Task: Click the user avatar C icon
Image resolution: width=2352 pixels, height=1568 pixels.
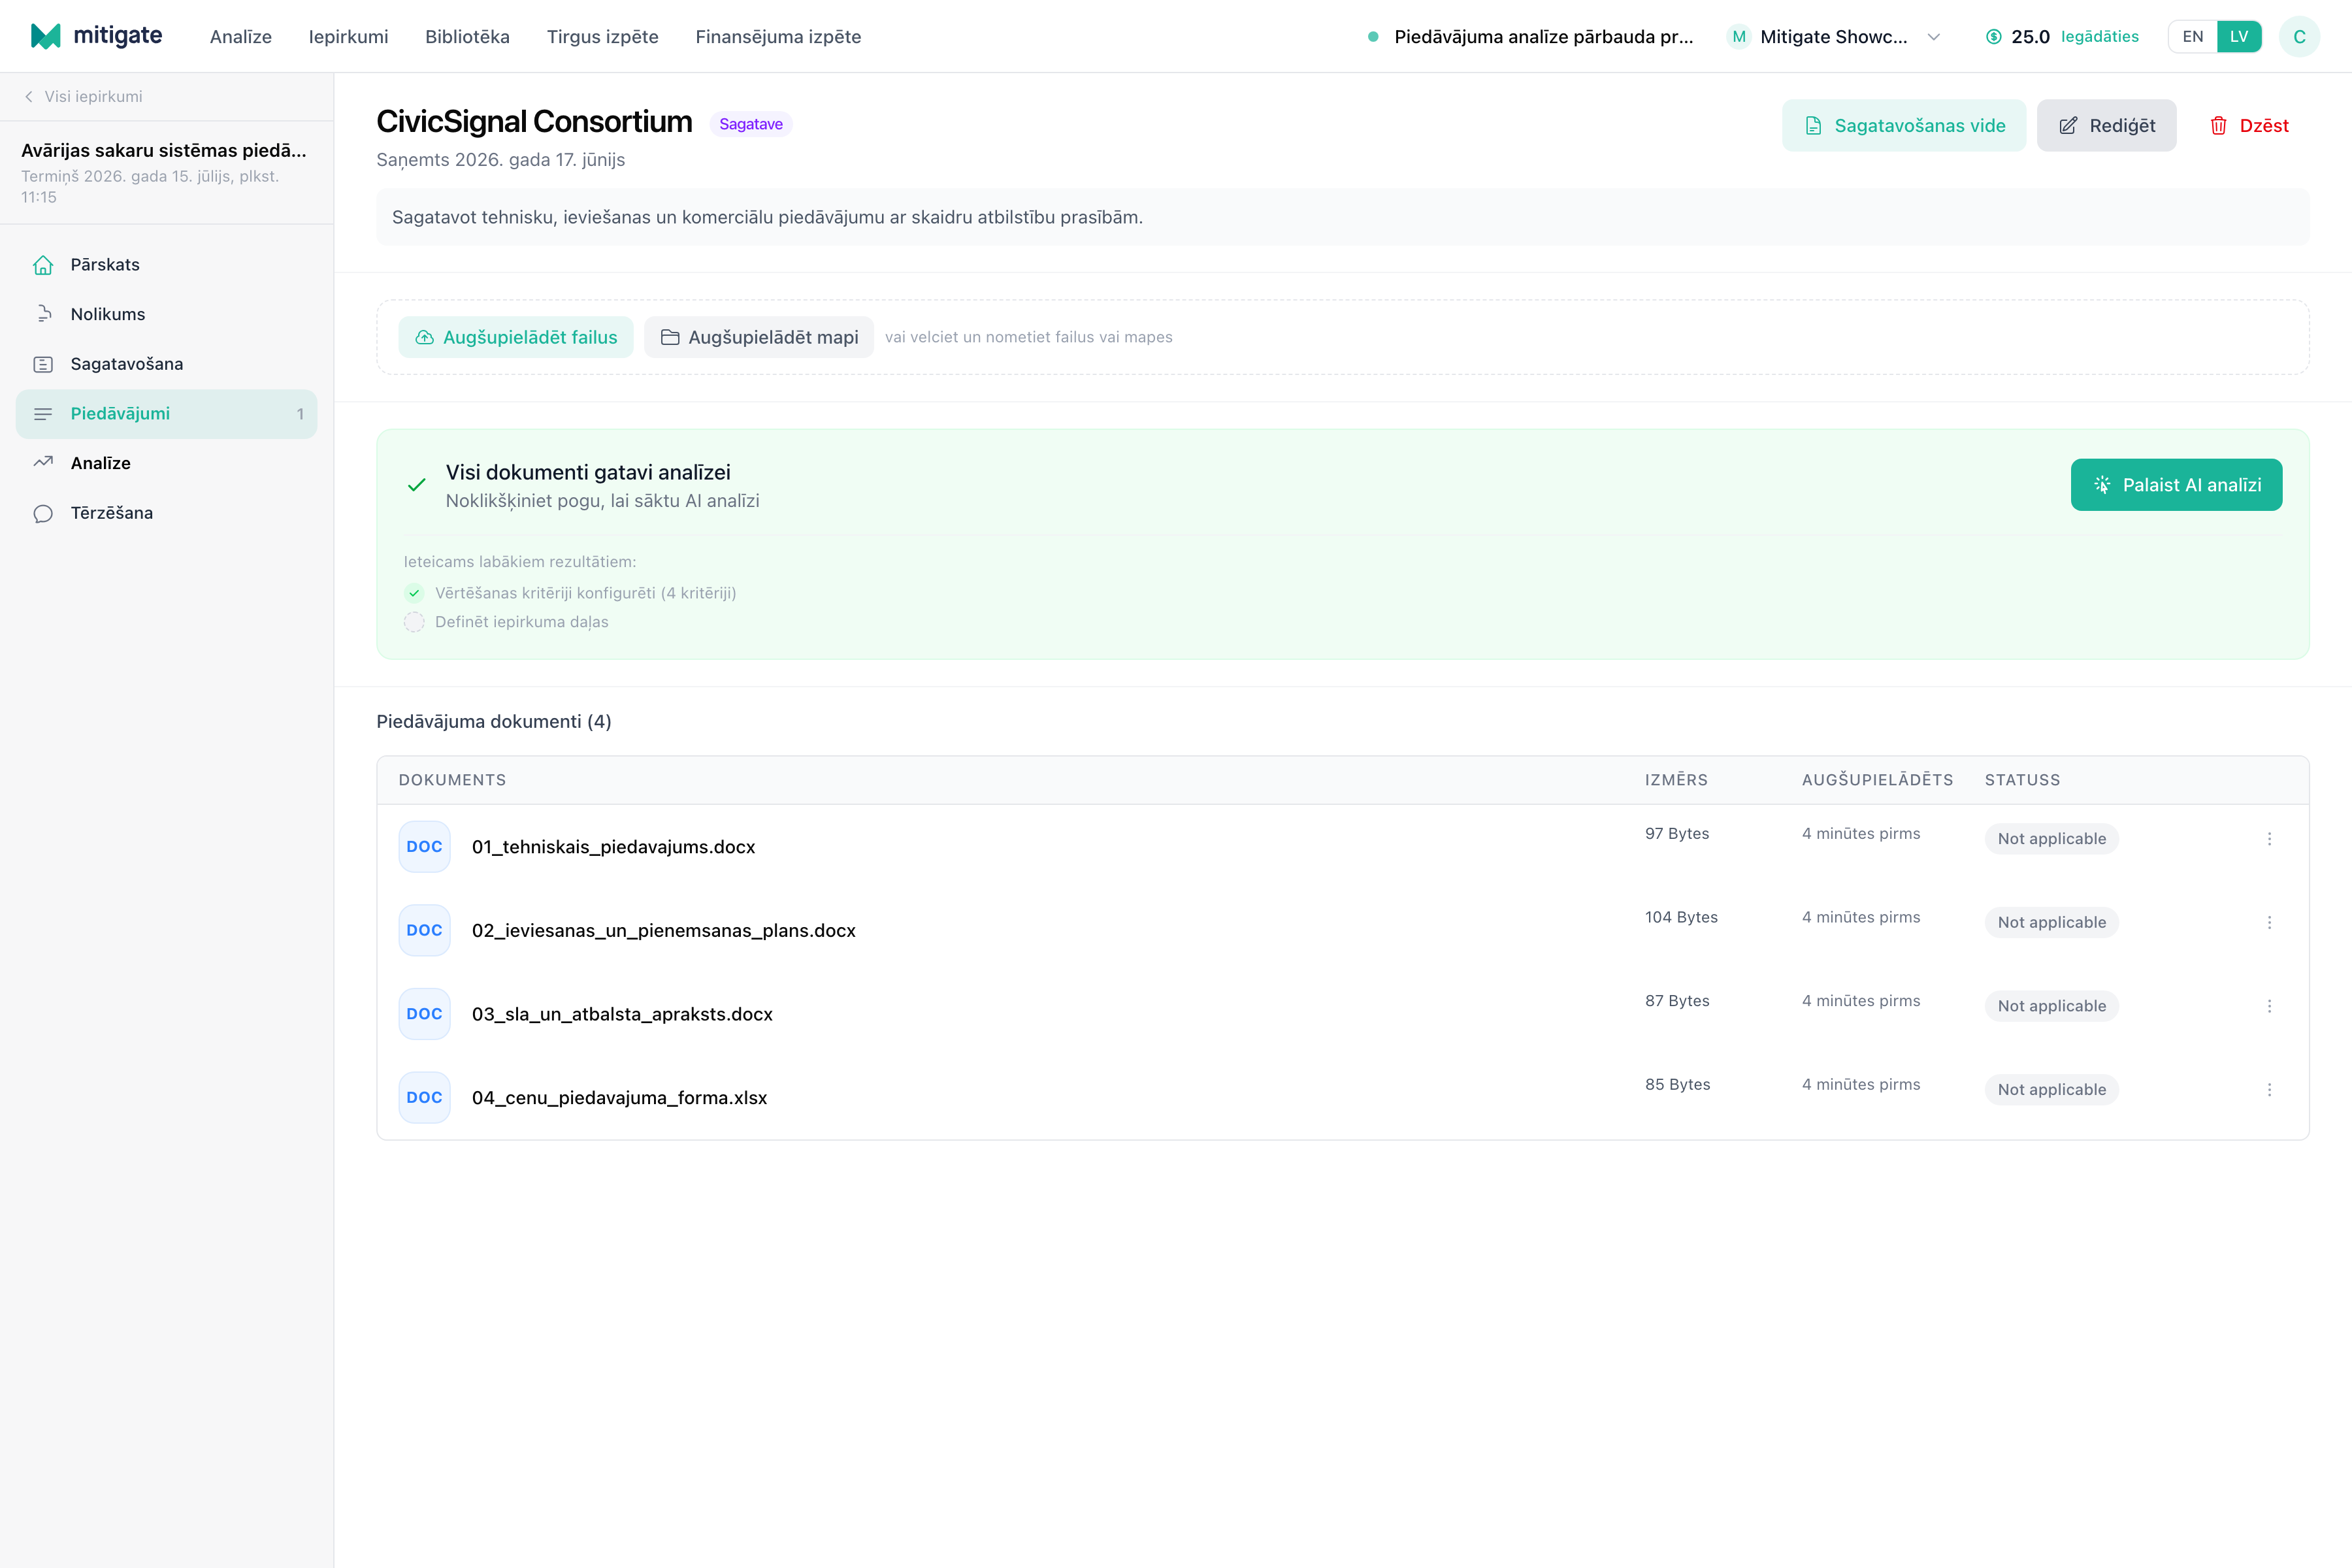Action: [2299, 37]
